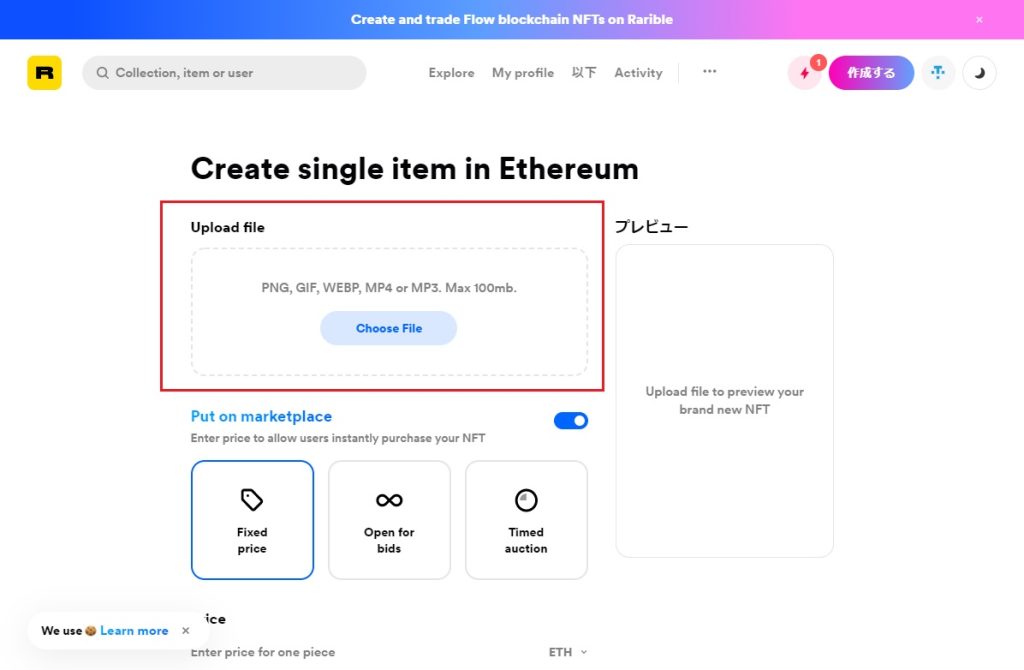The width and height of the screenshot is (1024, 670).
Task: Expand the ETH currency dropdown
Action: coord(568,652)
